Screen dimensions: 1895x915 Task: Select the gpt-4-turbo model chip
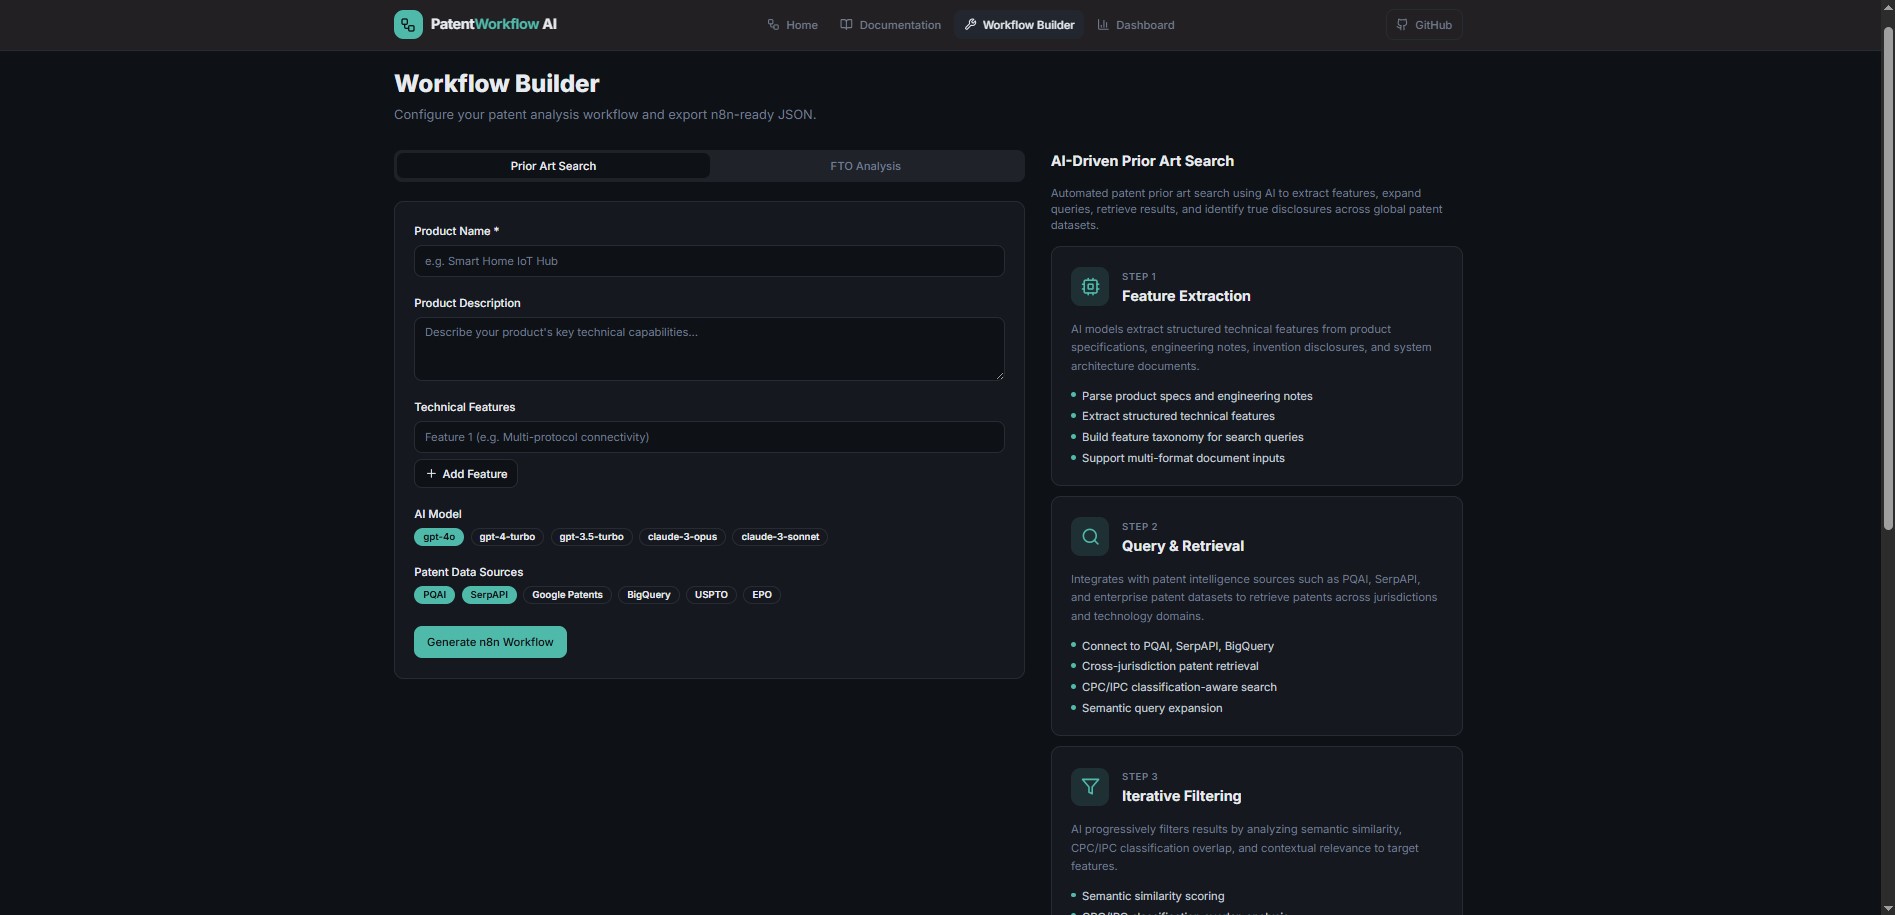point(507,537)
